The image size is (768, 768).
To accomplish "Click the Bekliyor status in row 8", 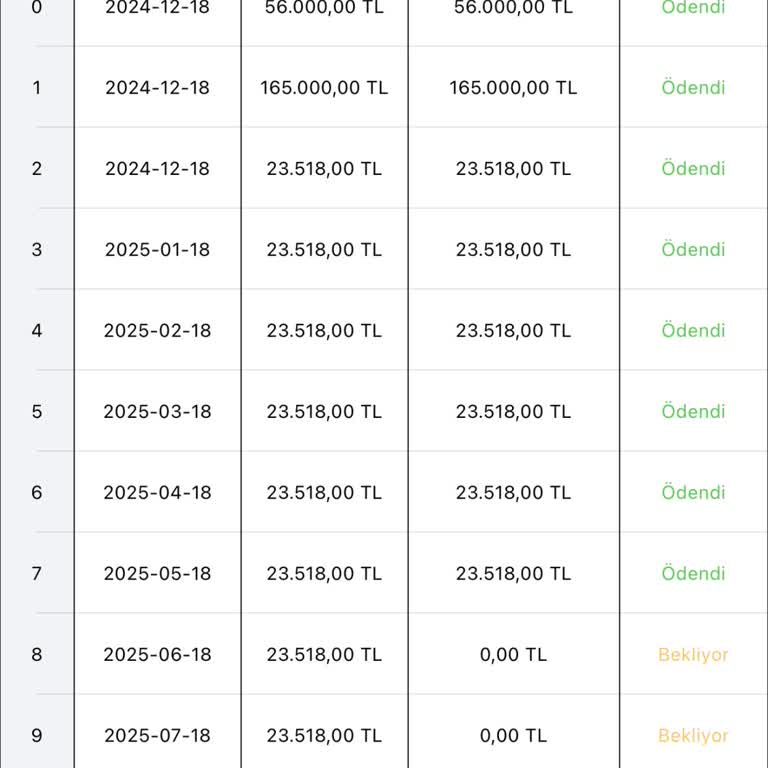I will pyautogui.click(x=693, y=655).
